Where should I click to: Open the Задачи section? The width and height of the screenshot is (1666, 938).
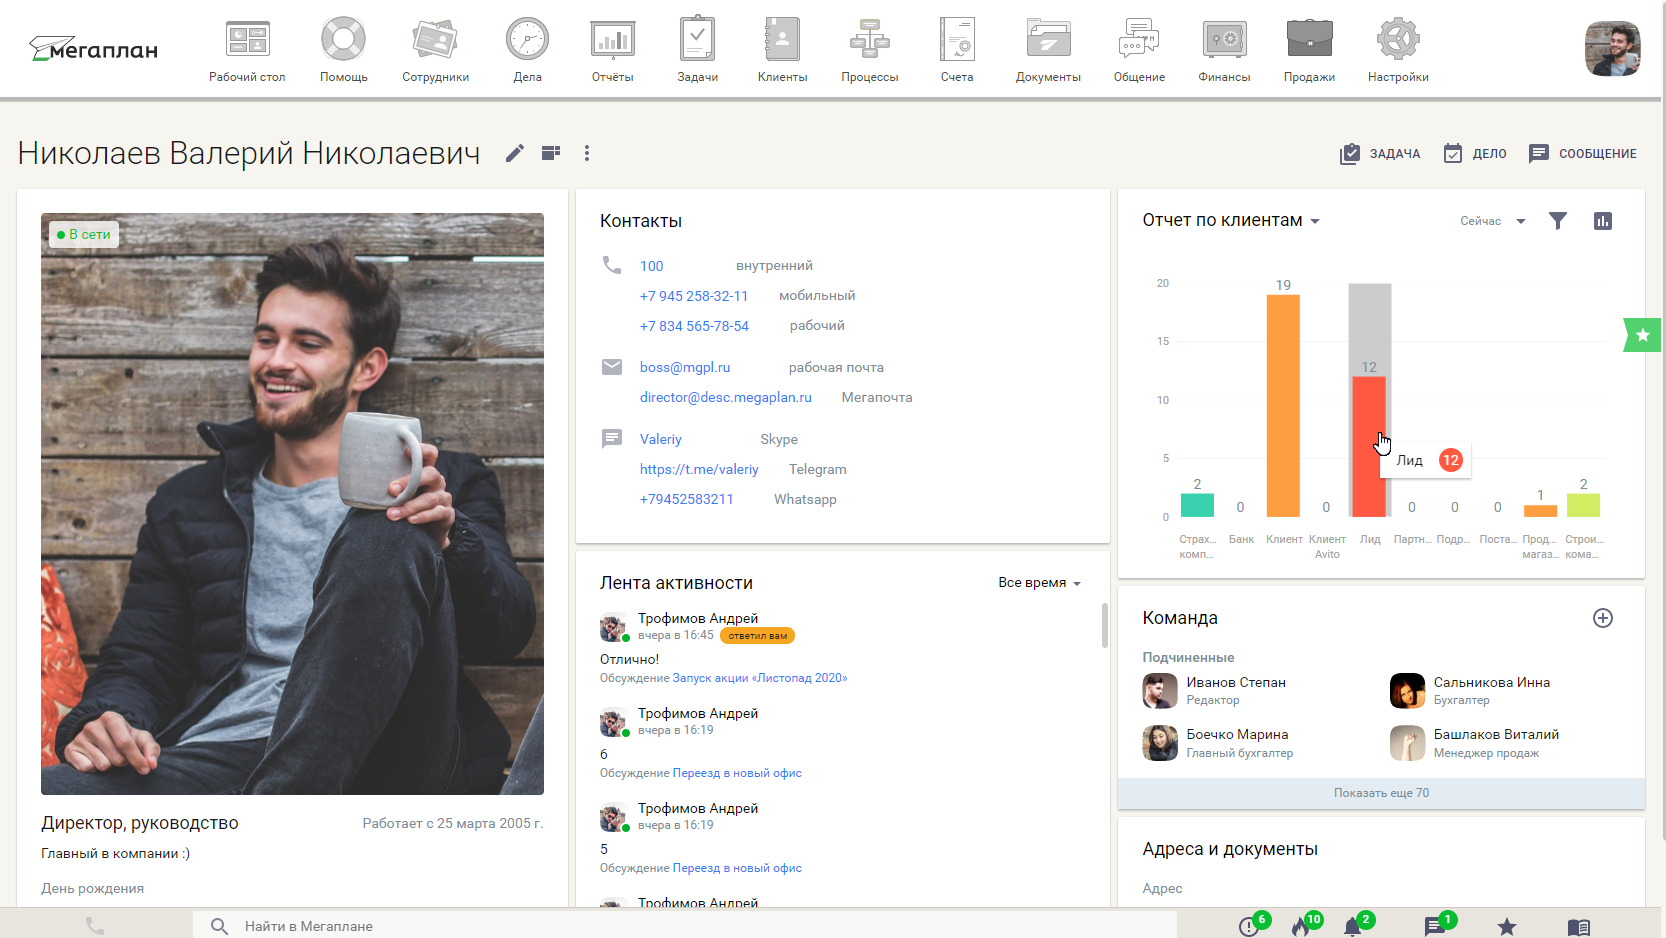click(697, 50)
